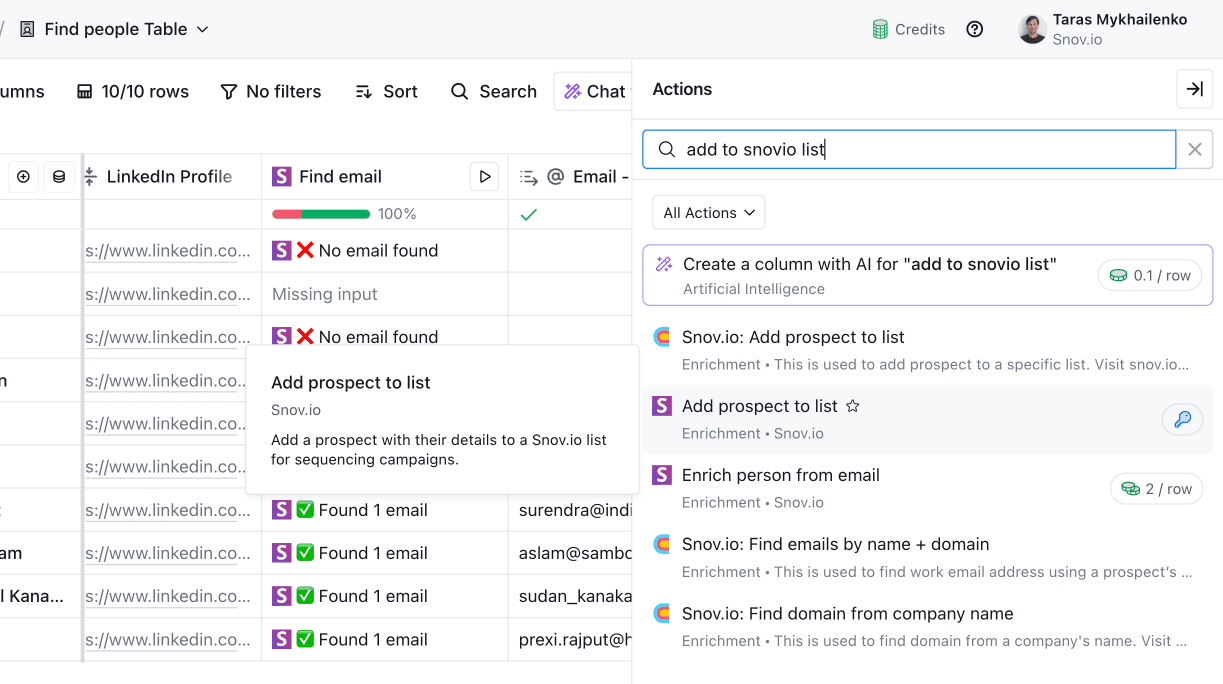The height and width of the screenshot is (684, 1223).
Task: Click the database stack icon in header
Action: click(59, 176)
